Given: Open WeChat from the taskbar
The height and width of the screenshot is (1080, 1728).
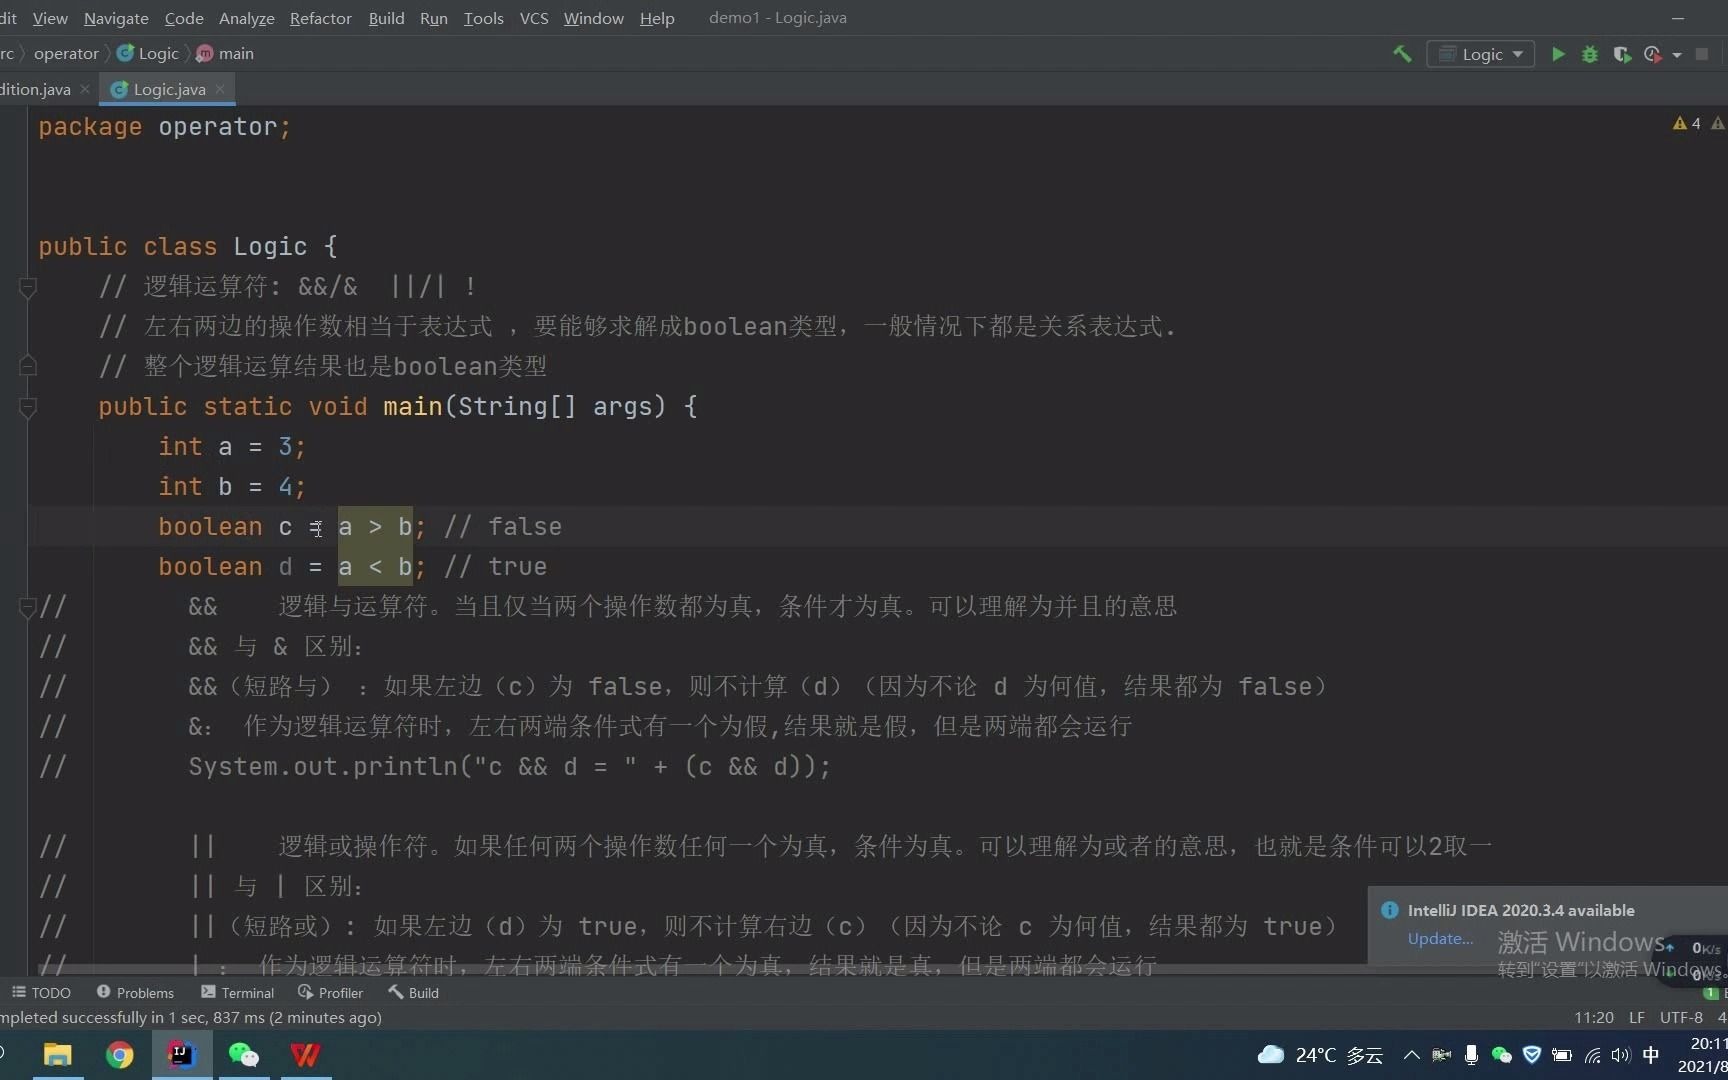Looking at the screenshot, I should pyautogui.click(x=243, y=1055).
